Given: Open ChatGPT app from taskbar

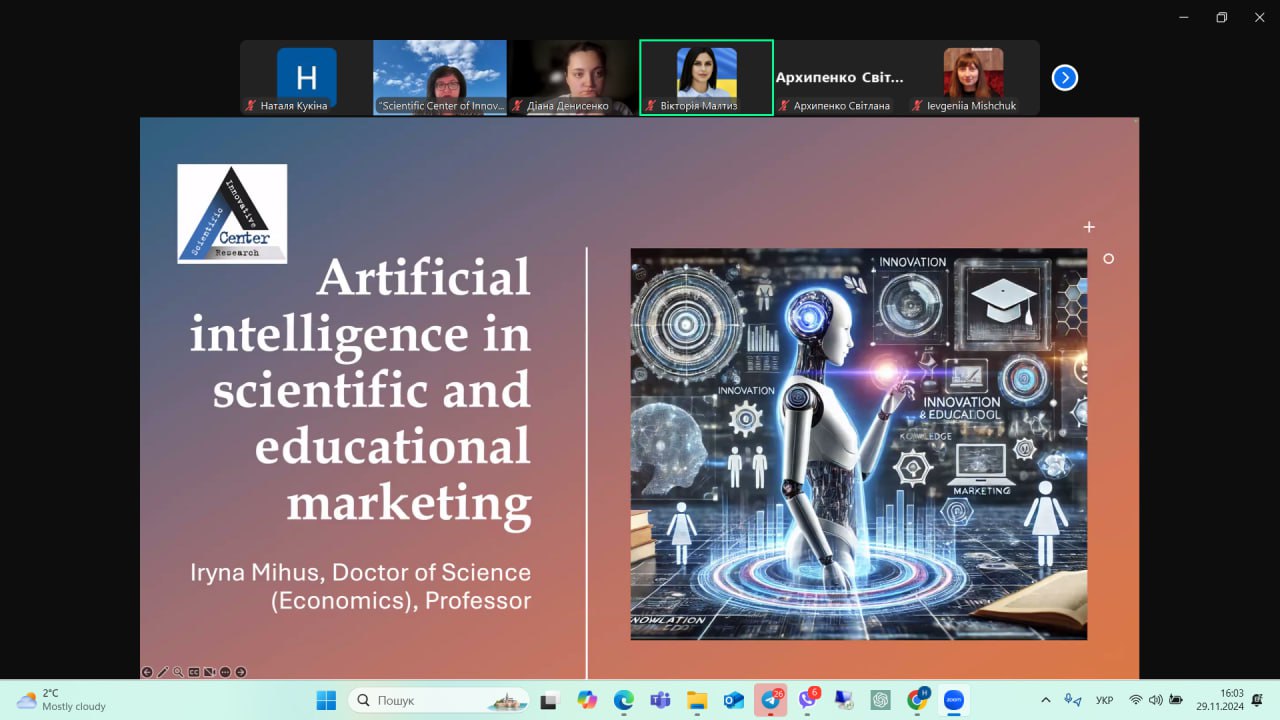Looking at the screenshot, I should pos(881,700).
